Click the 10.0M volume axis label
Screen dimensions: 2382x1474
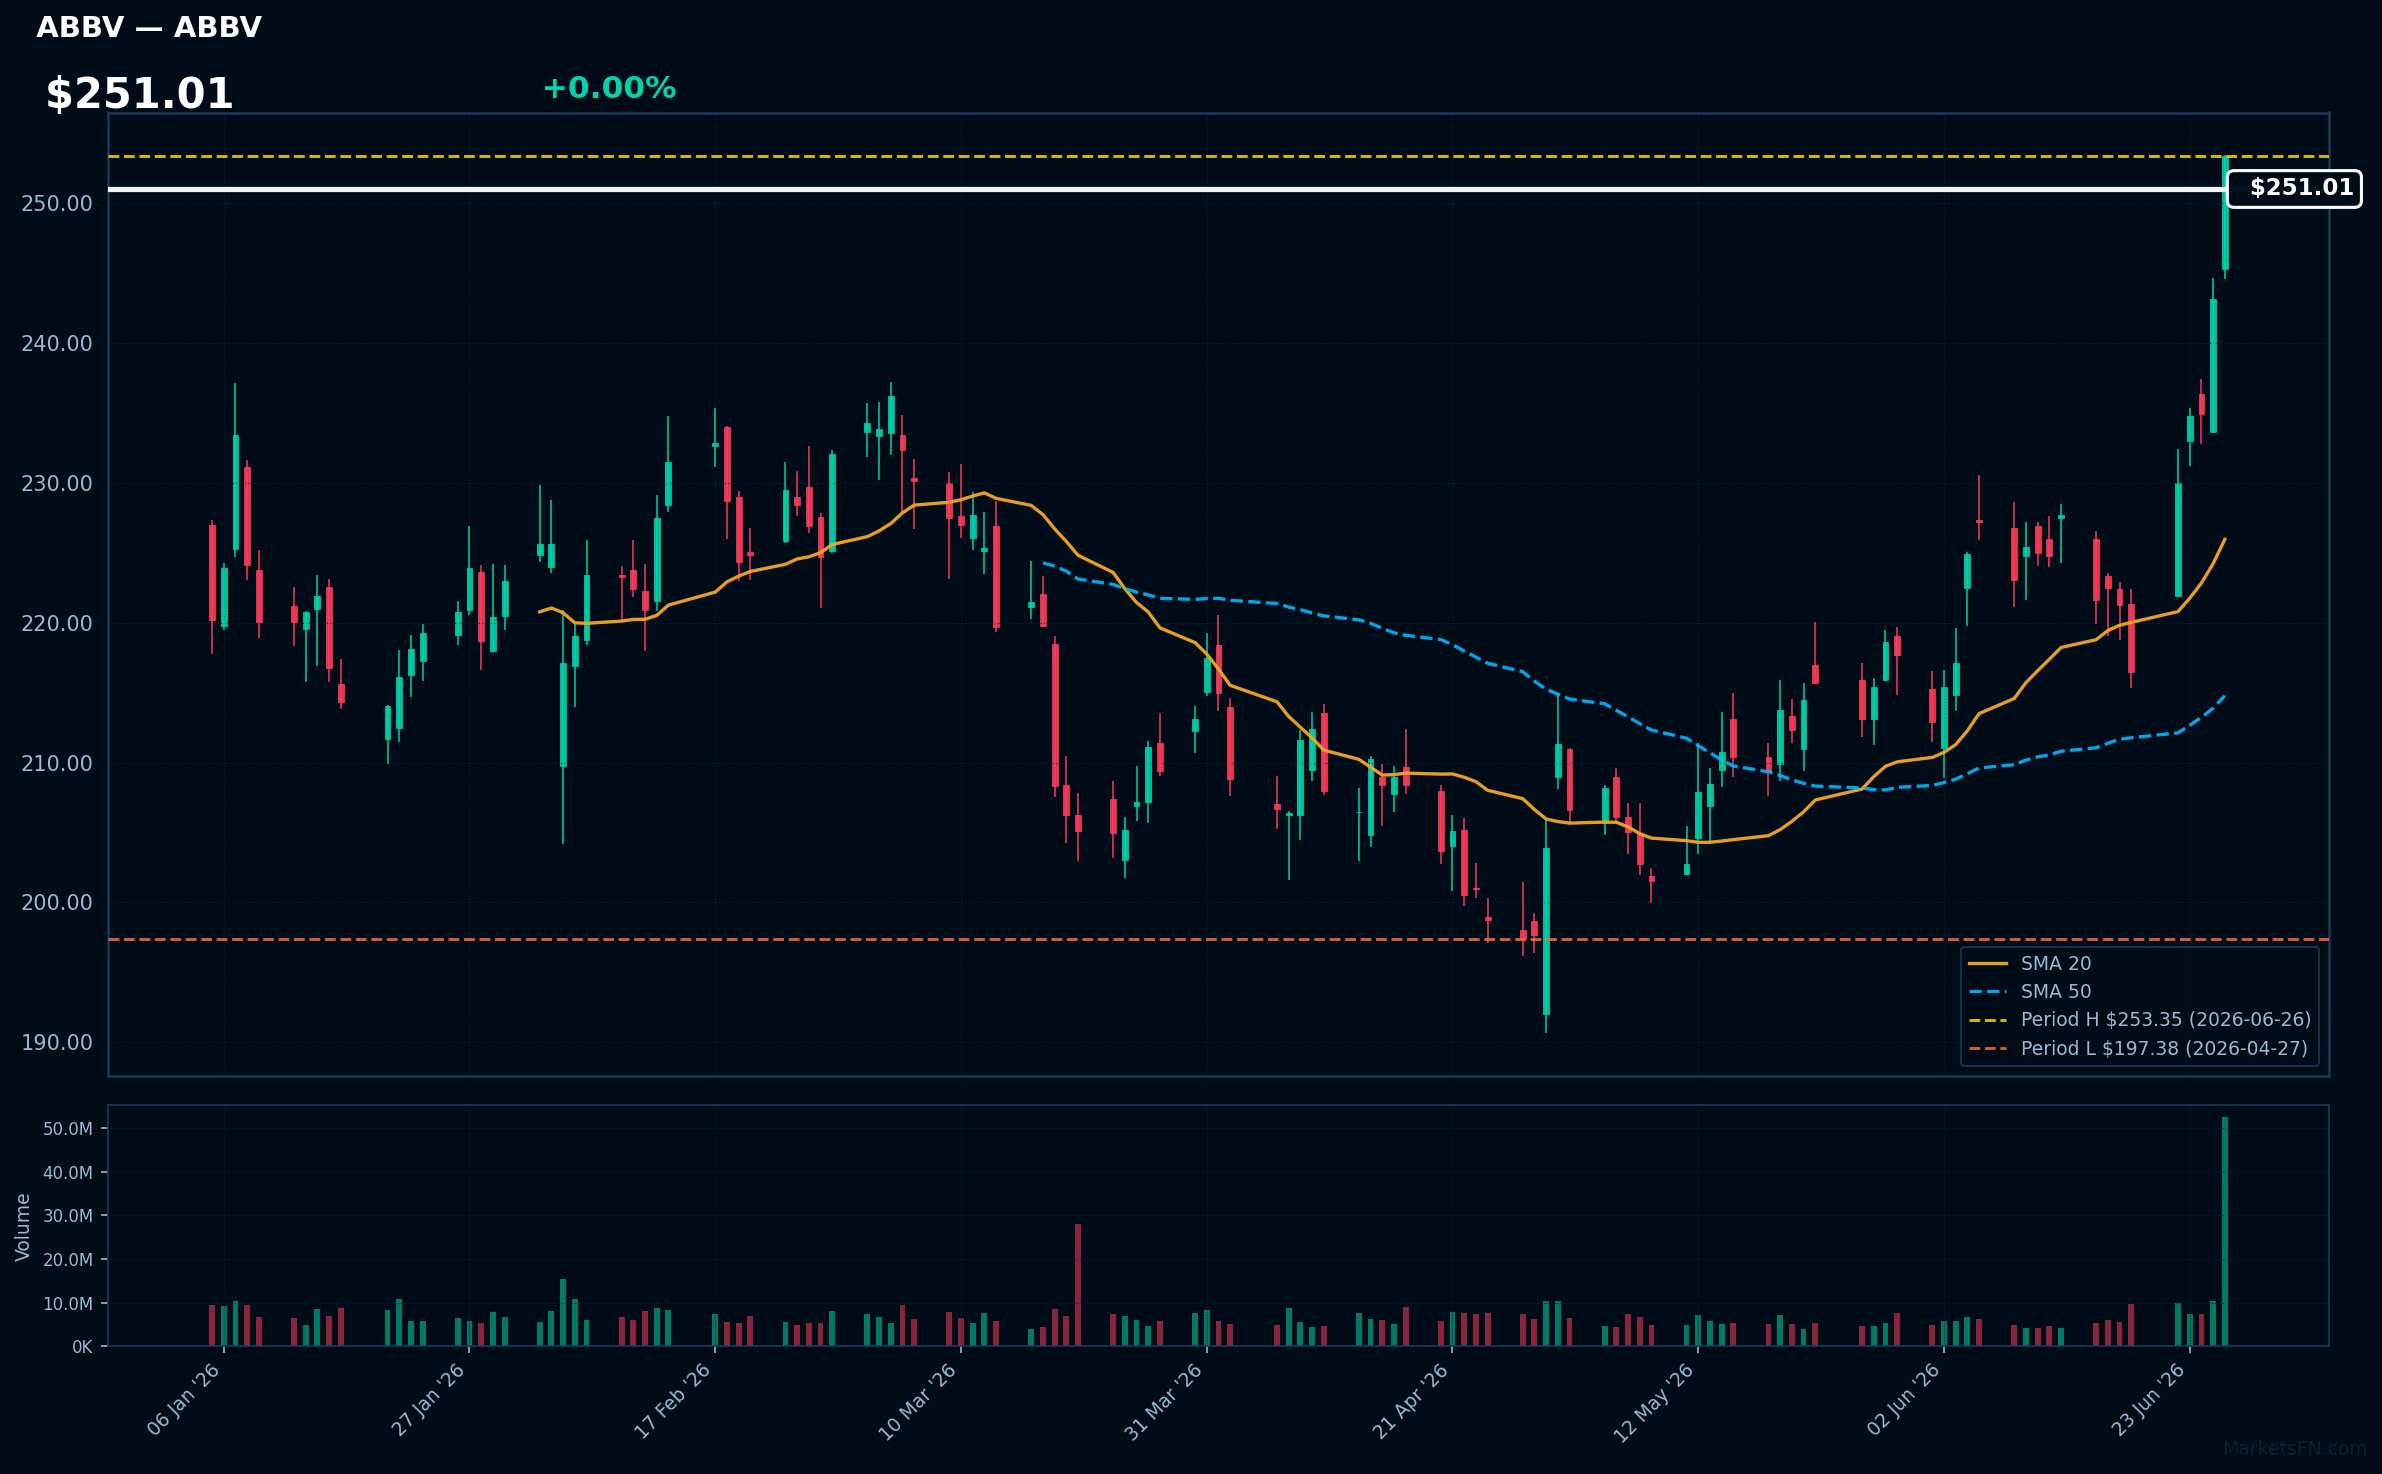pyautogui.click(x=67, y=1304)
